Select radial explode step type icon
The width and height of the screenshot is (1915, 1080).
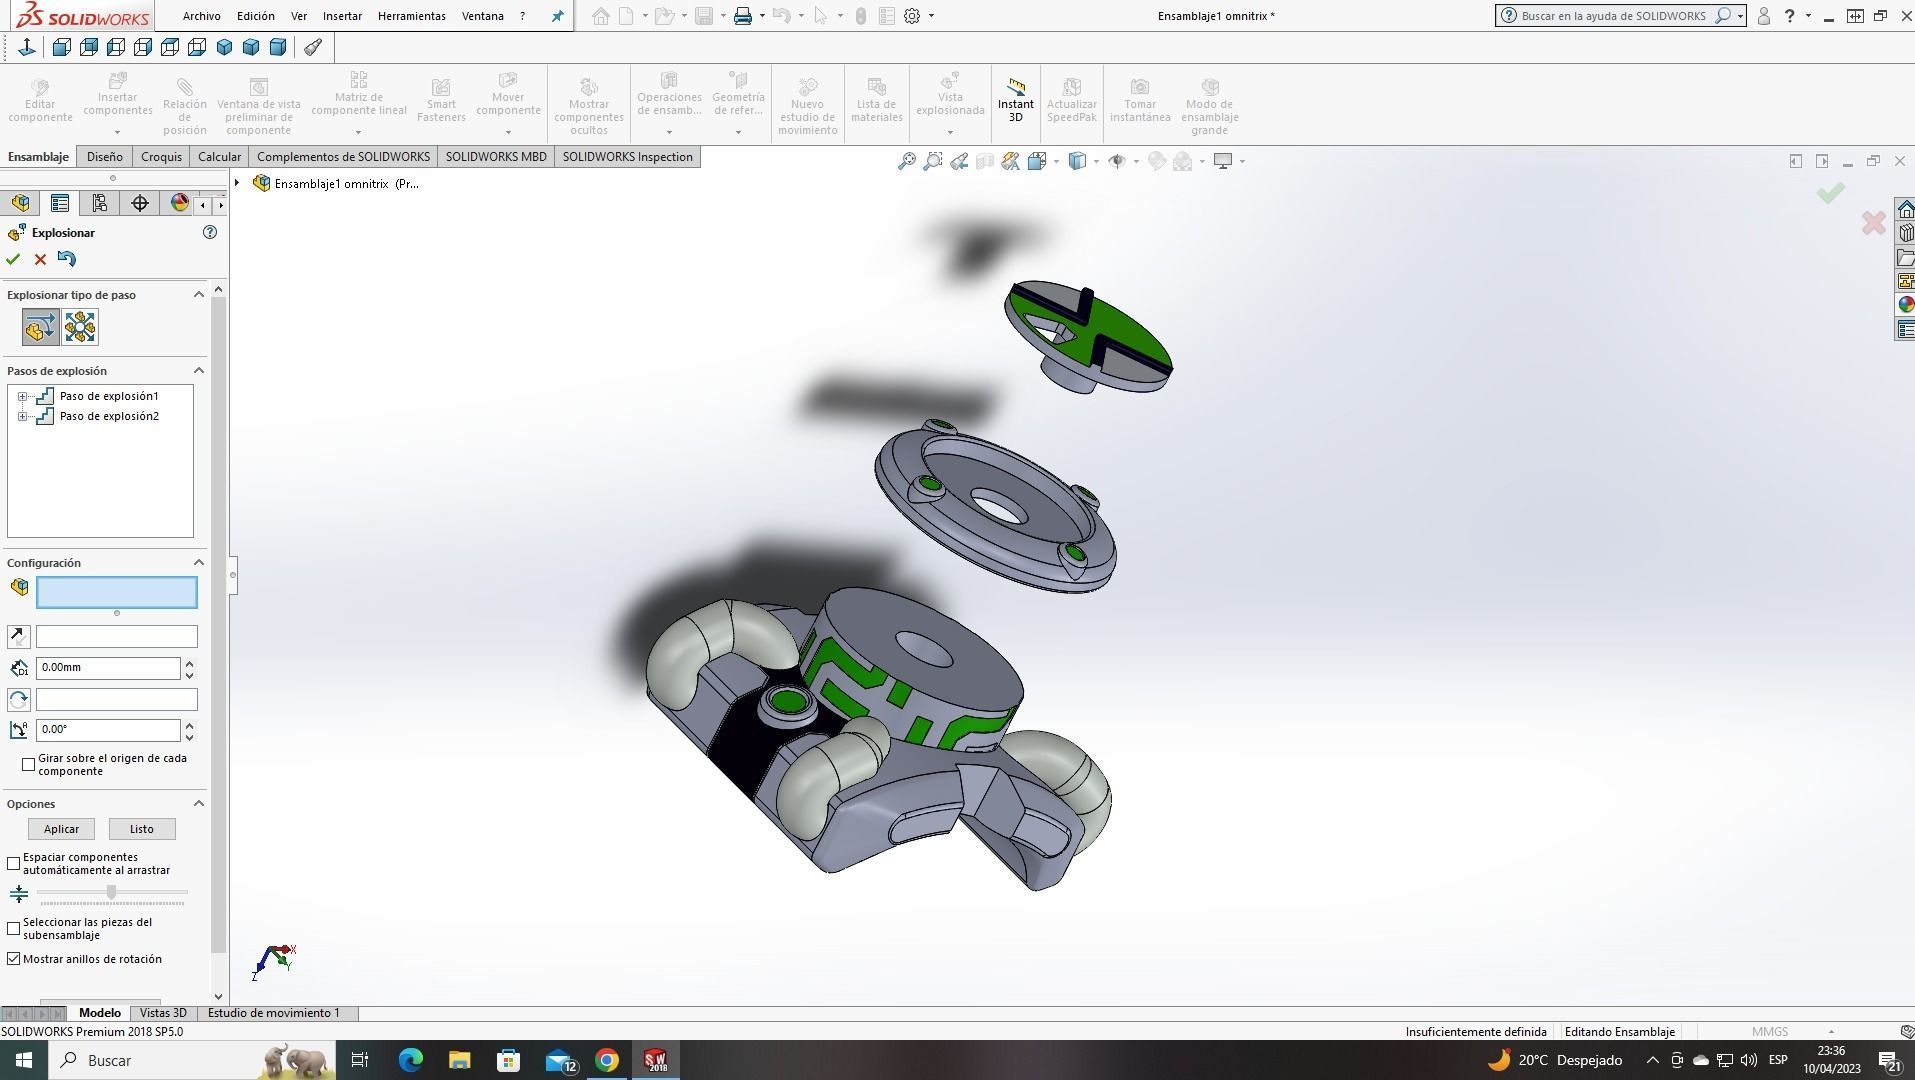tap(80, 327)
